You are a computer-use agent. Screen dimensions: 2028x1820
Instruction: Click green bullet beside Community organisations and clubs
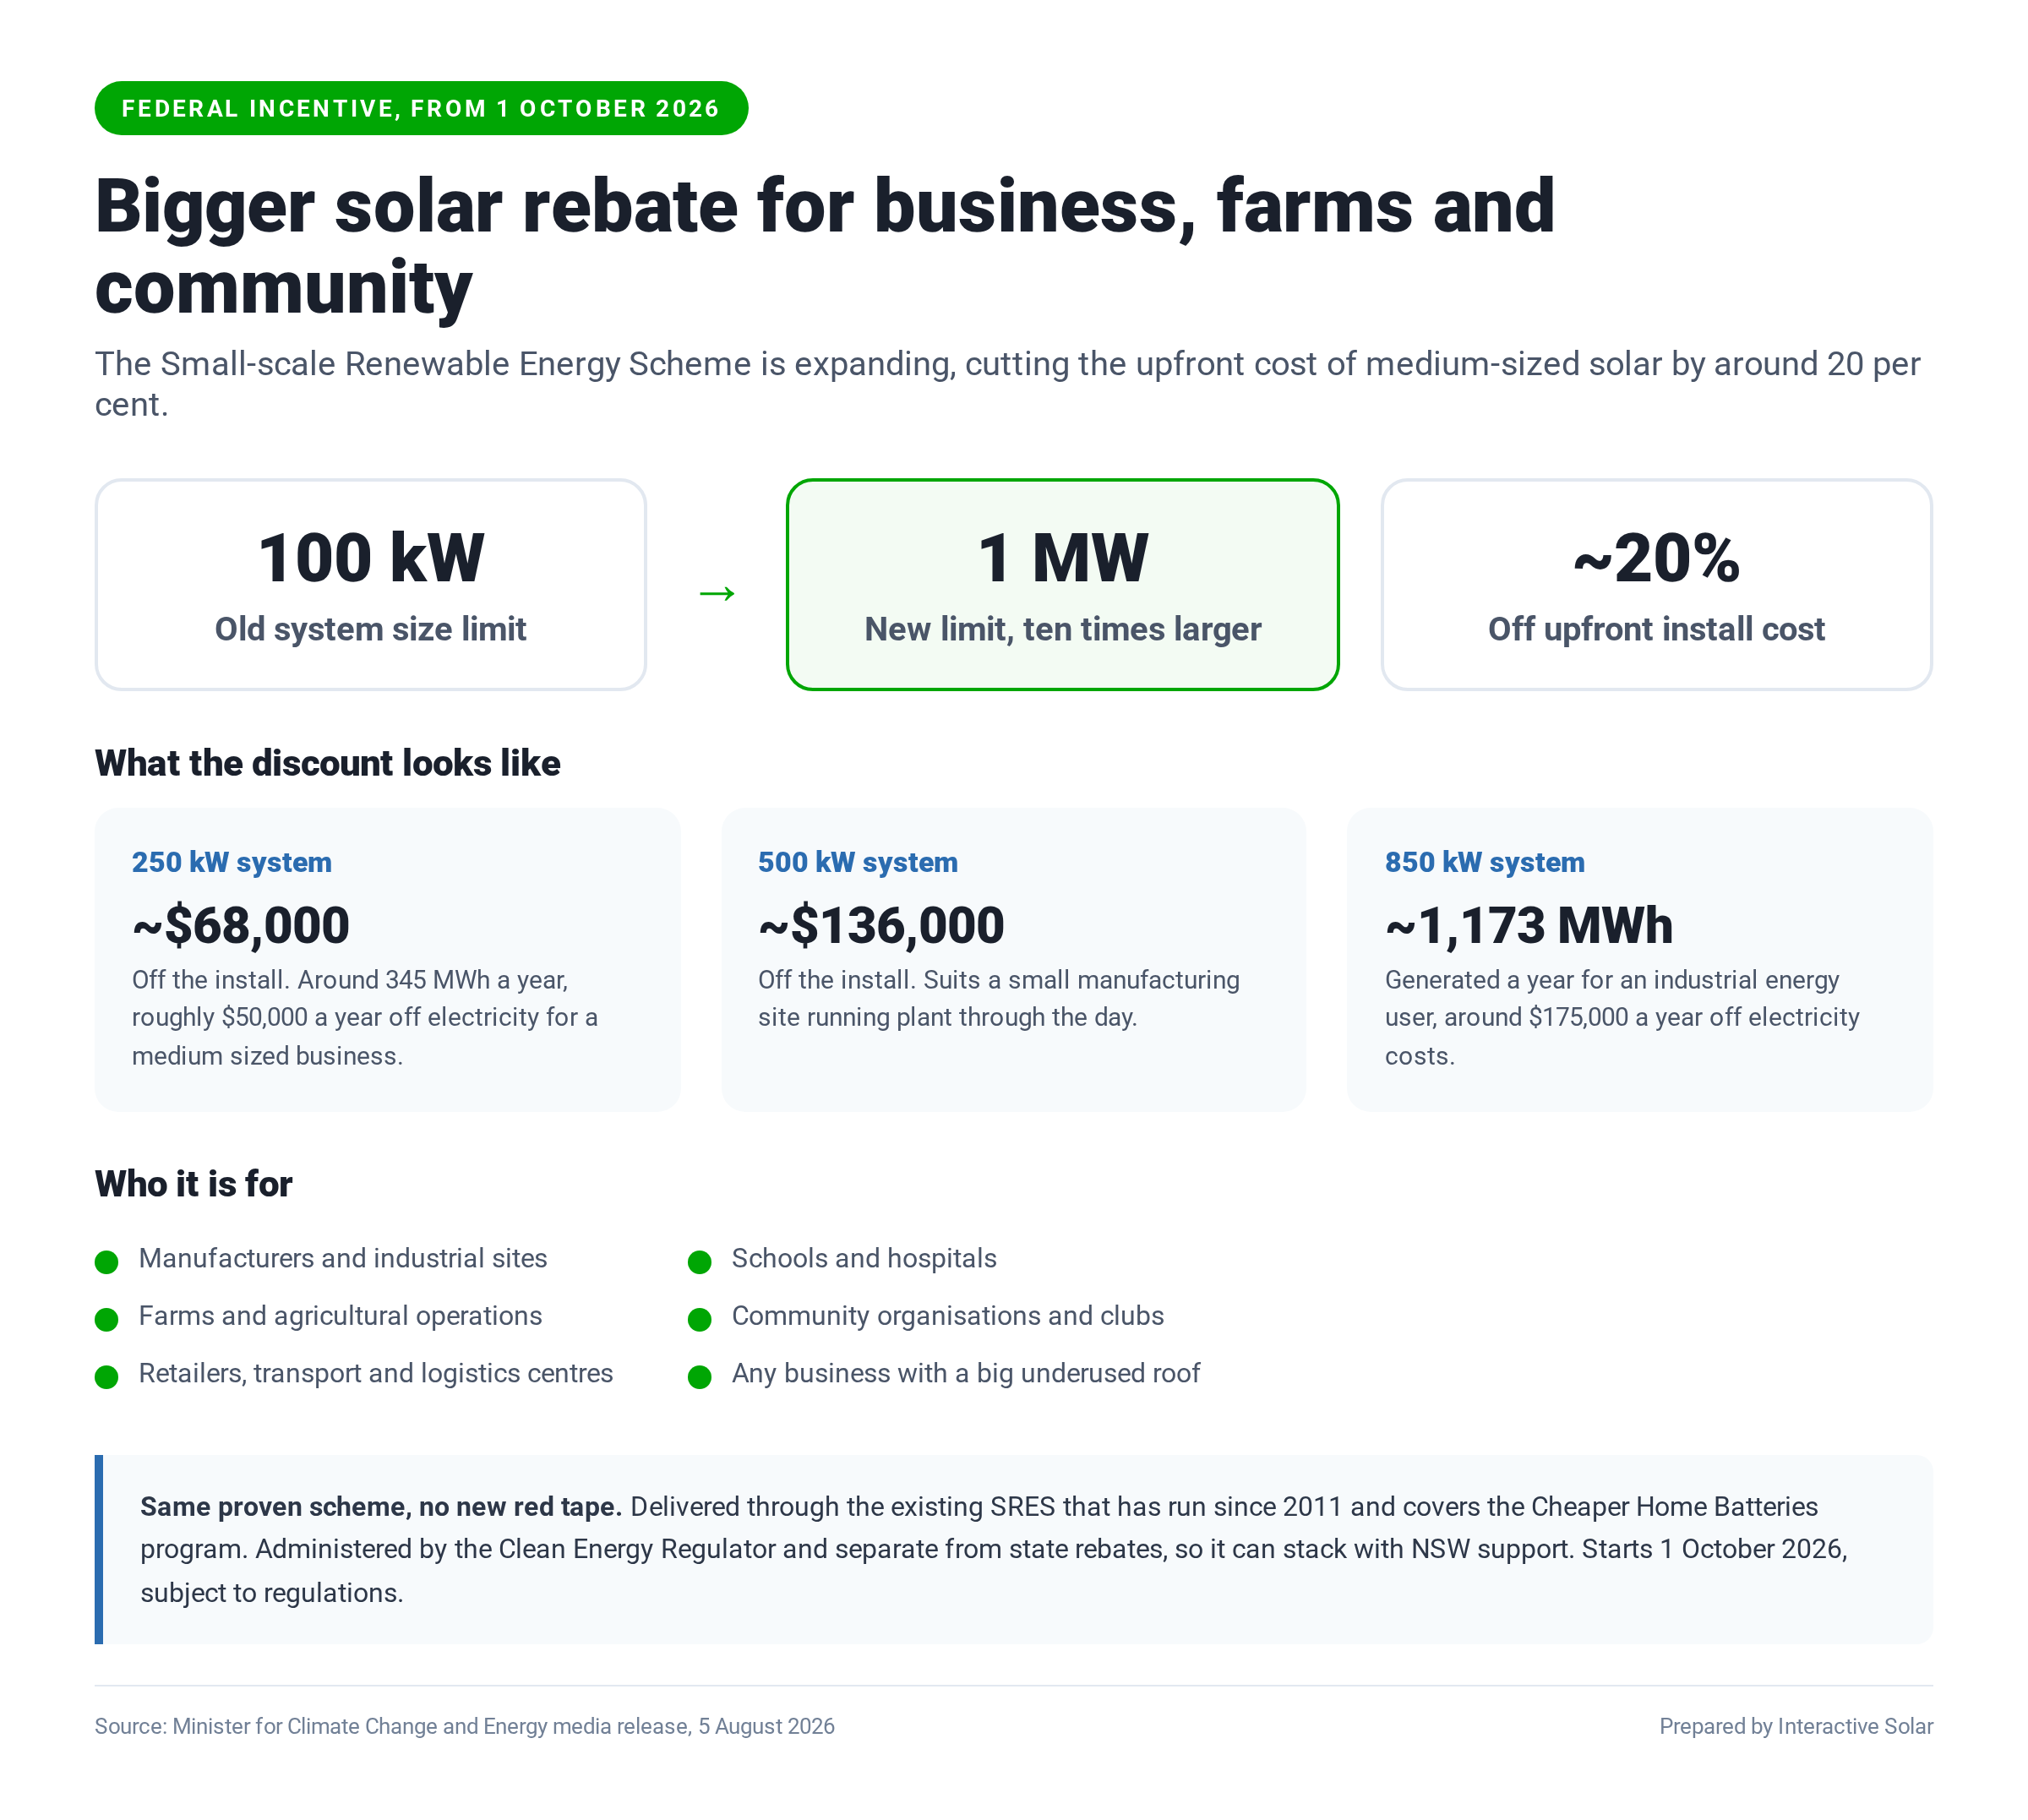coord(699,1319)
